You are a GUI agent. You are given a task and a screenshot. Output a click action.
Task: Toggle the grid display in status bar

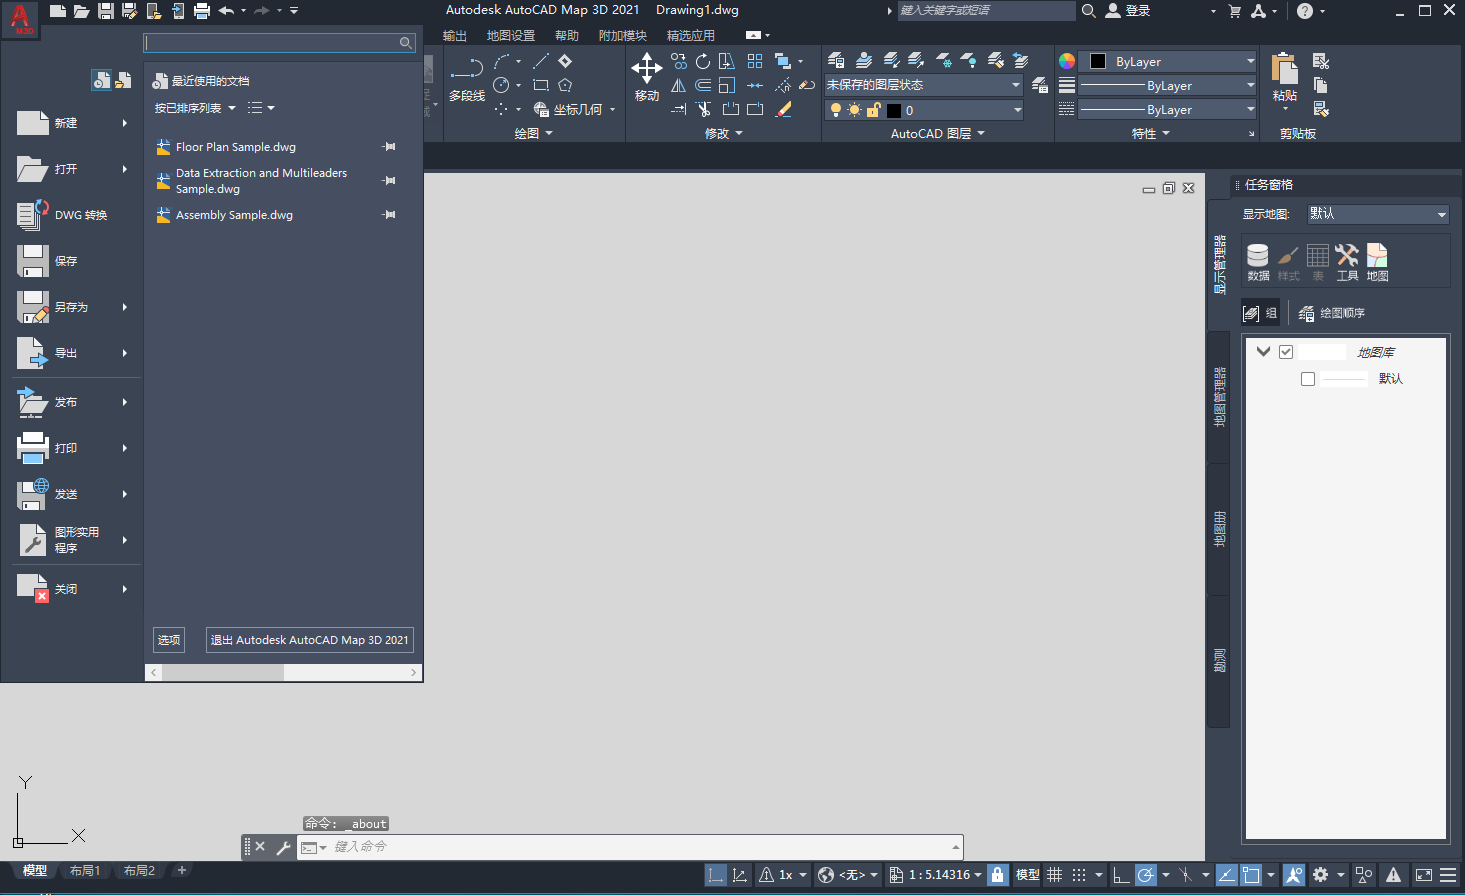(x=1054, y=875)
